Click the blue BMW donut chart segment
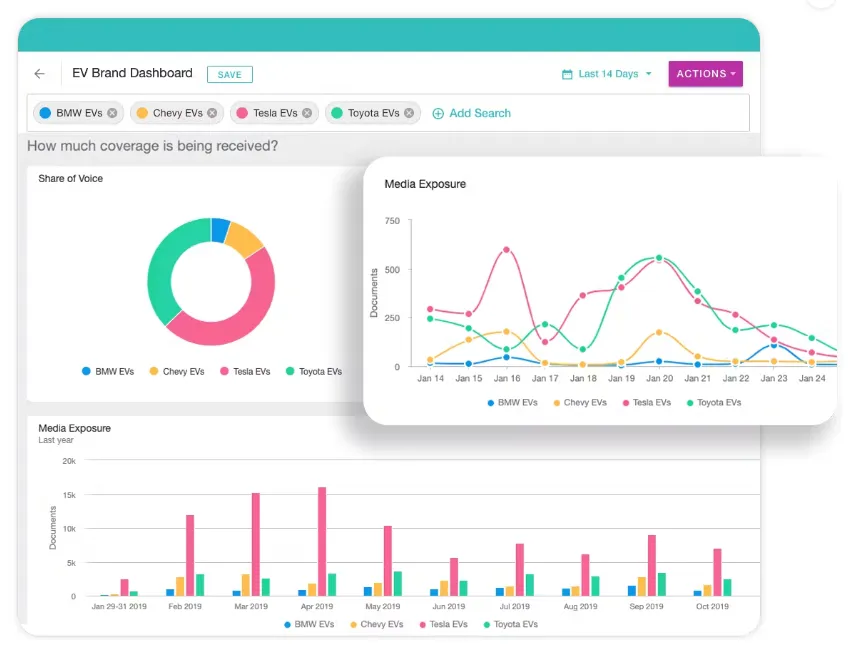 pos(220,230)
